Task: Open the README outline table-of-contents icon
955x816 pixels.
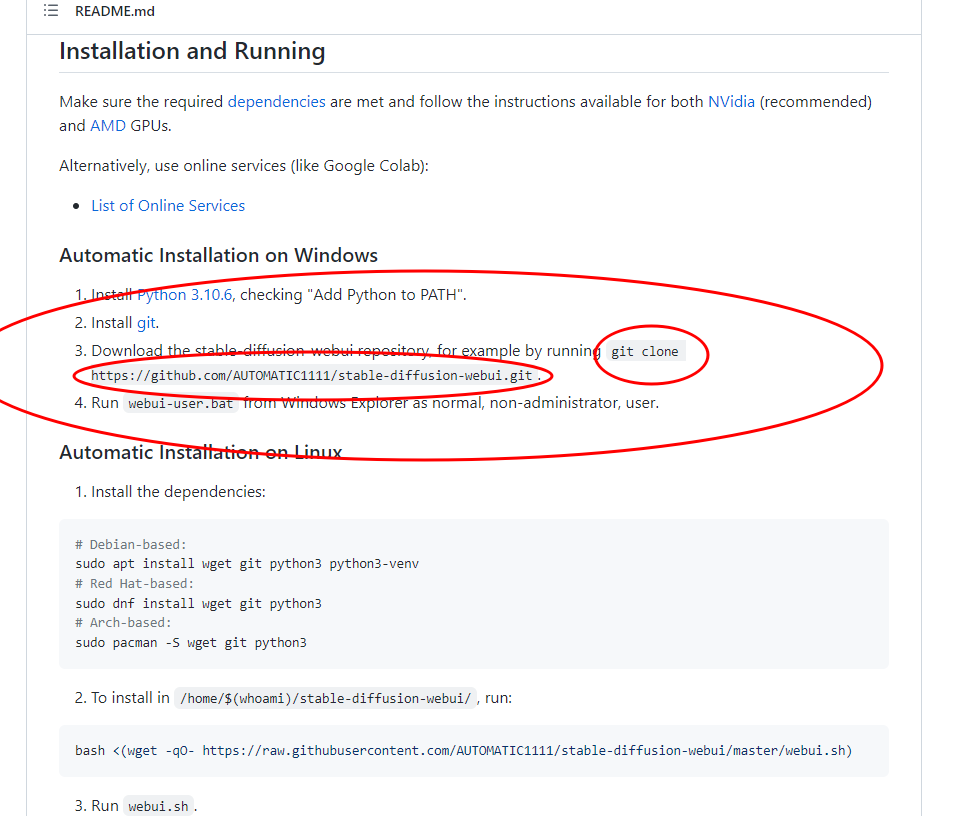Action: (x=51, y=10)
